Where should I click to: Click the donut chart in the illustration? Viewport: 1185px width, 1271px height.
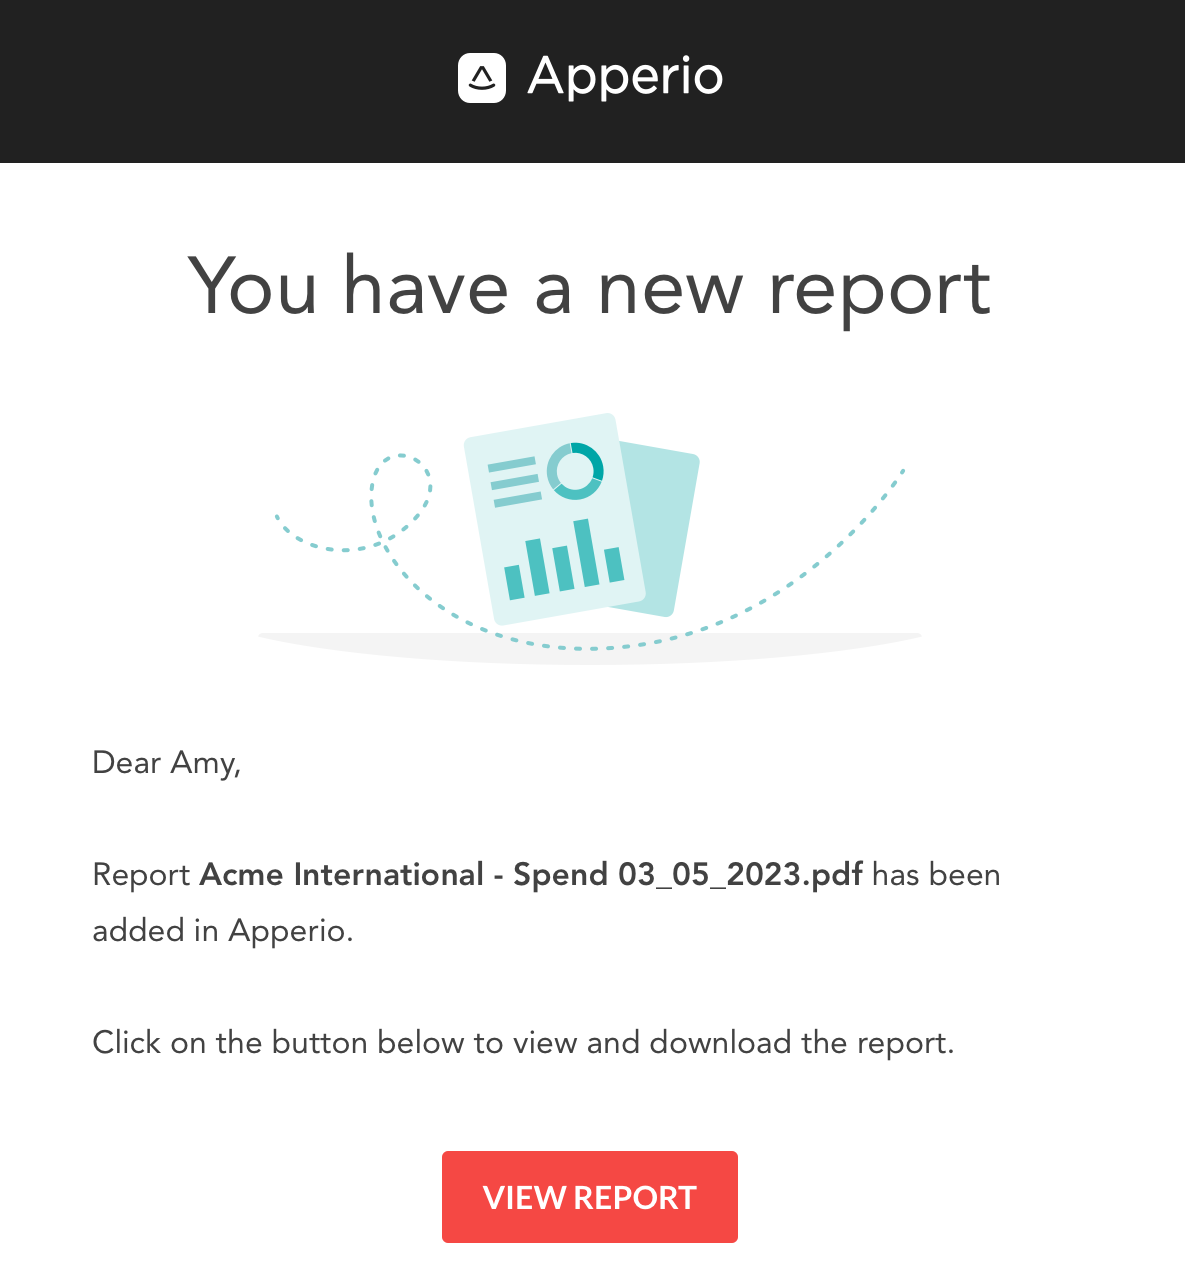tap(575, 471)
